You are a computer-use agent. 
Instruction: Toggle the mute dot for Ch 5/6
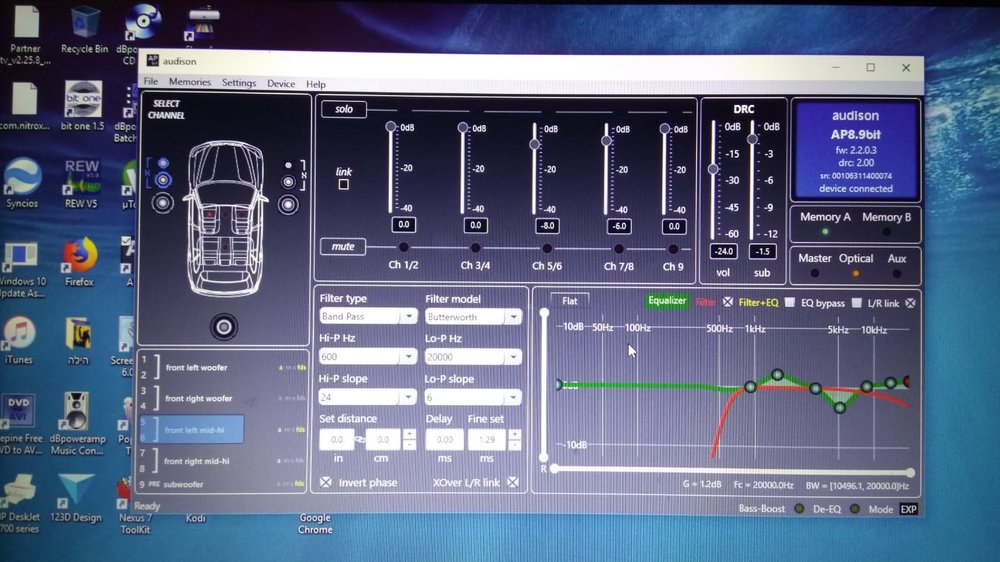coord(547,248)
